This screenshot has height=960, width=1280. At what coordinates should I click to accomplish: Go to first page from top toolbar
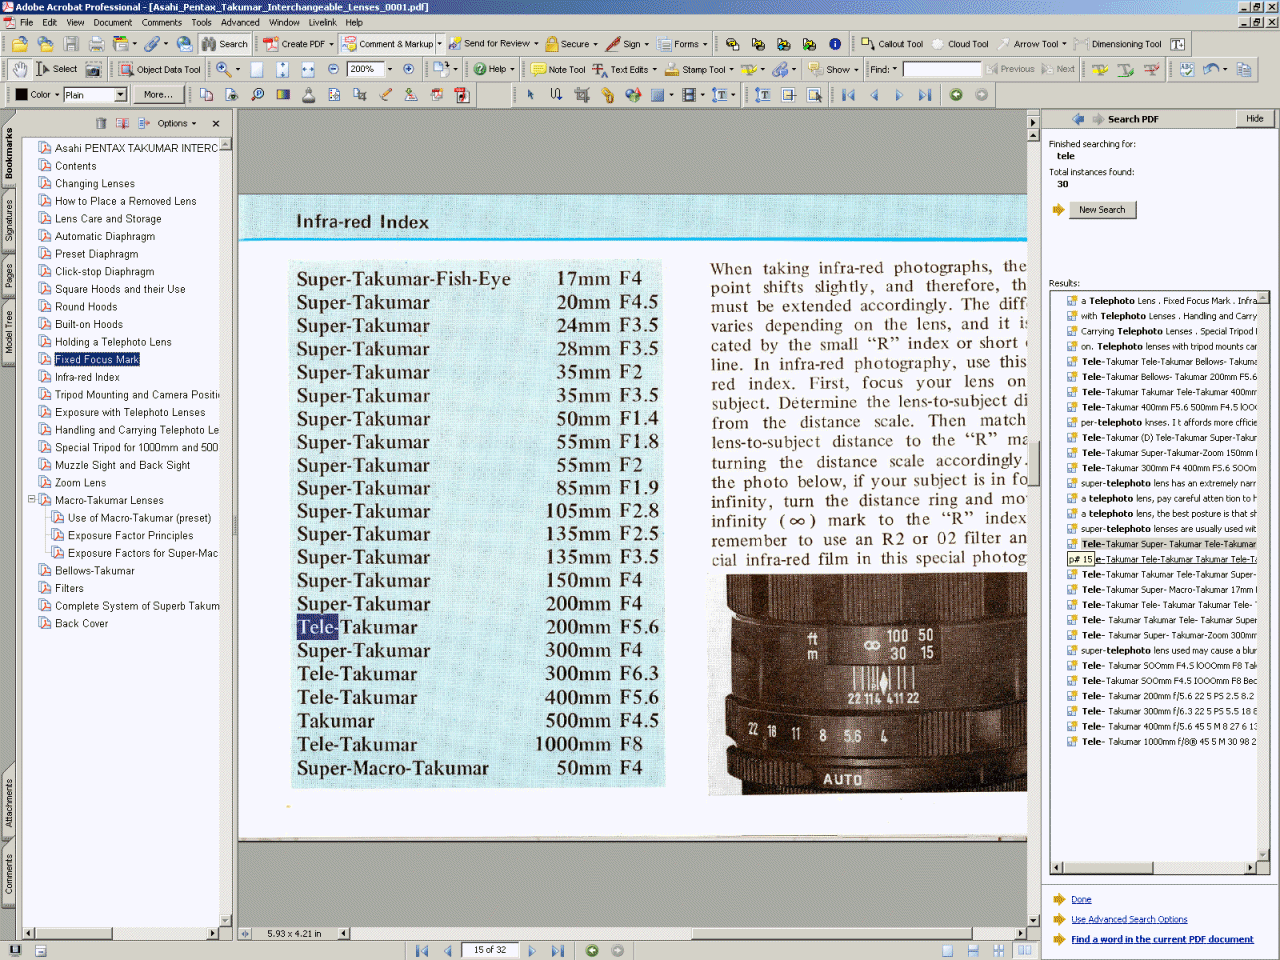(x=849, y=95)
